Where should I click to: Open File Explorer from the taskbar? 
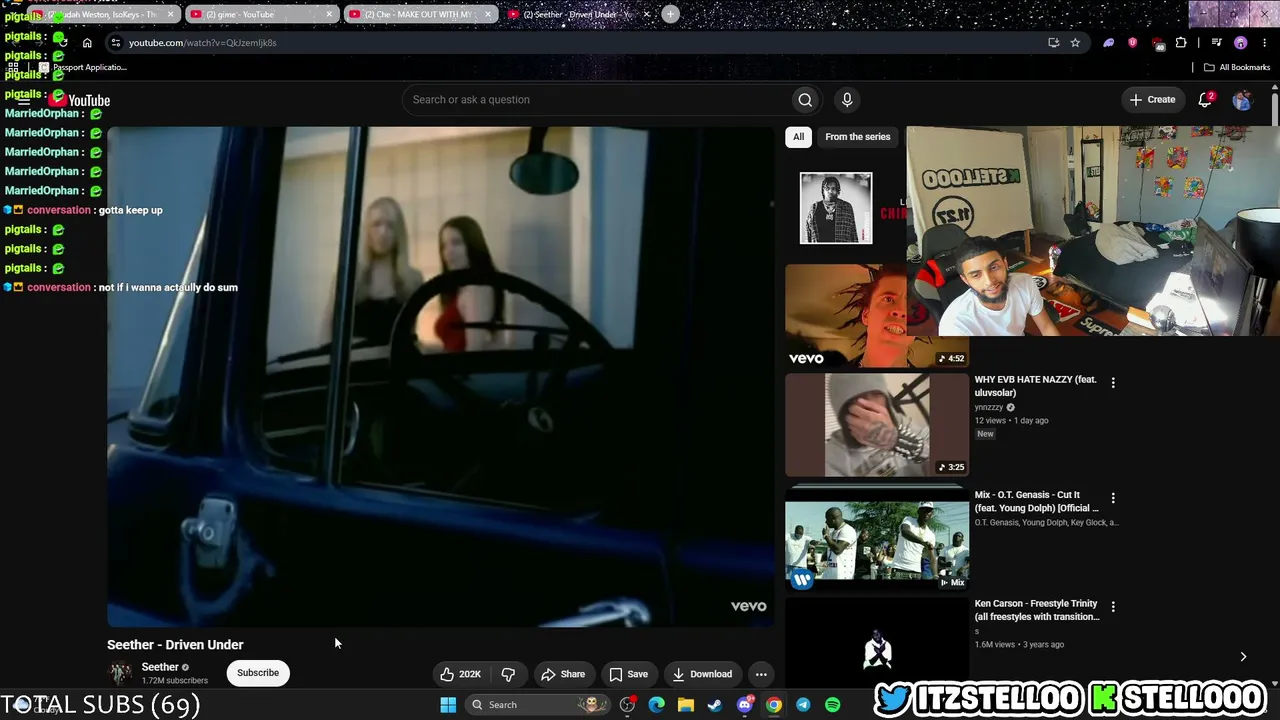(686, 705)
